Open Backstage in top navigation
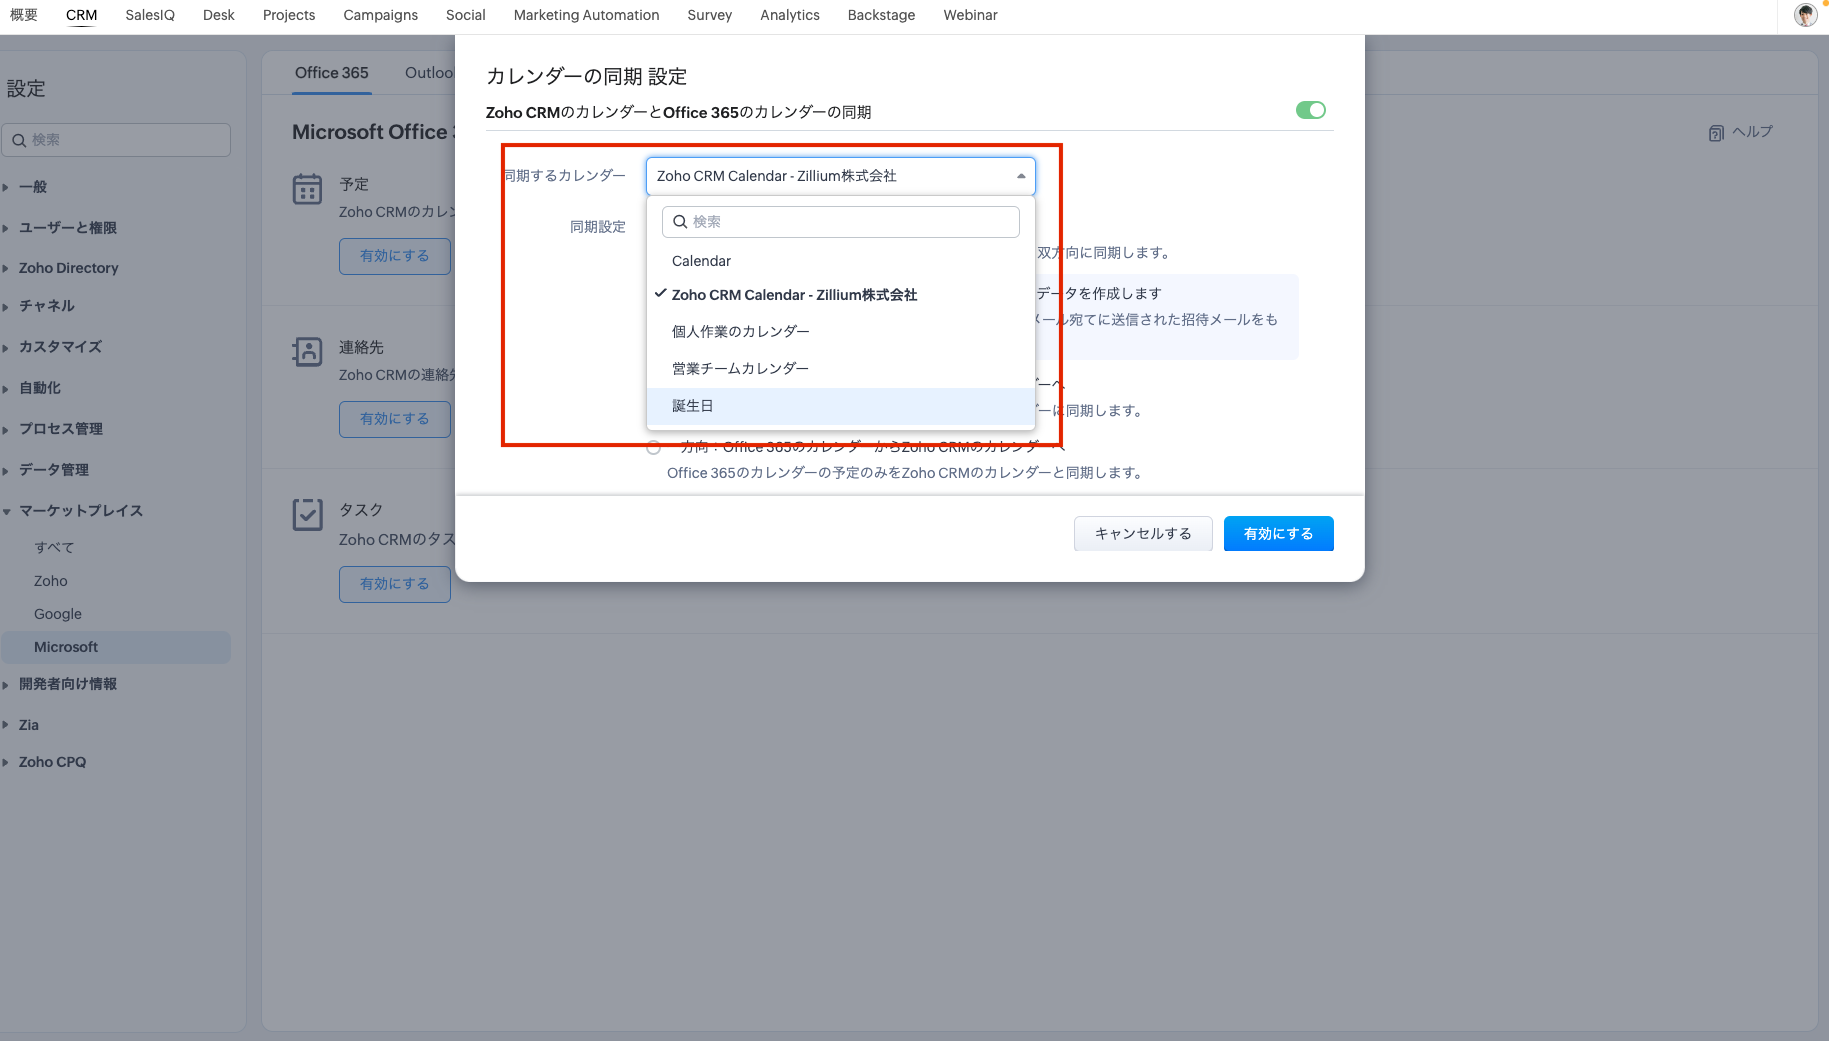 (x=882, y=15)
